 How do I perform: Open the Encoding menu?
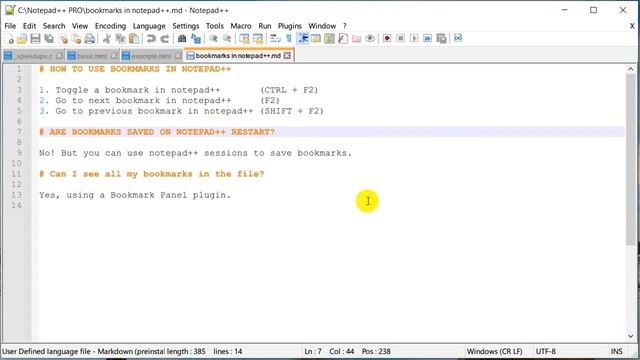click(x=110, y=26)
